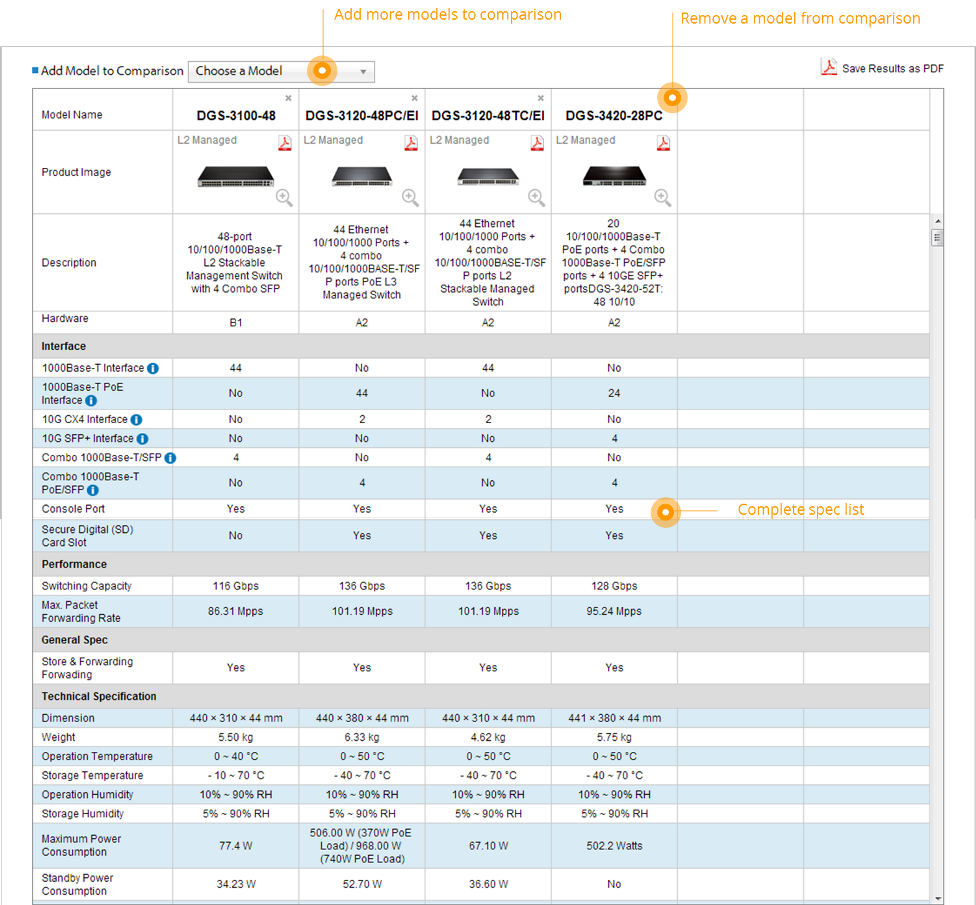Click the spec table's vertical scrollbar thumb
This screenshot has width=976, height=905.
(937, 238)
